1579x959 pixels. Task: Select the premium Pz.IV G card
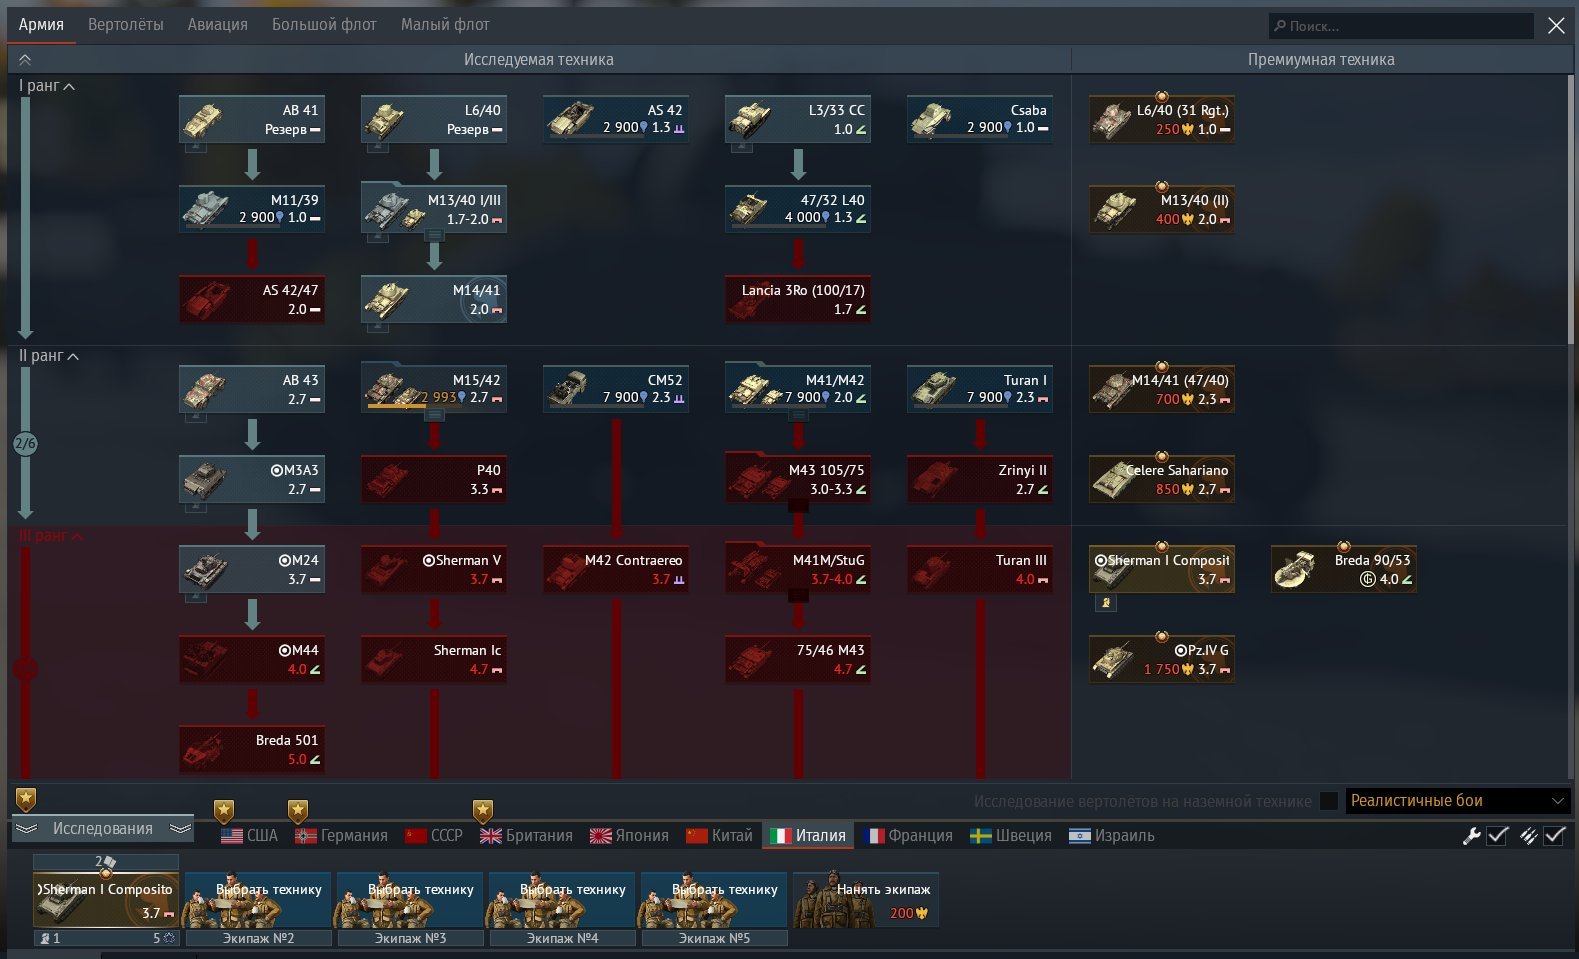point(1162,659)
